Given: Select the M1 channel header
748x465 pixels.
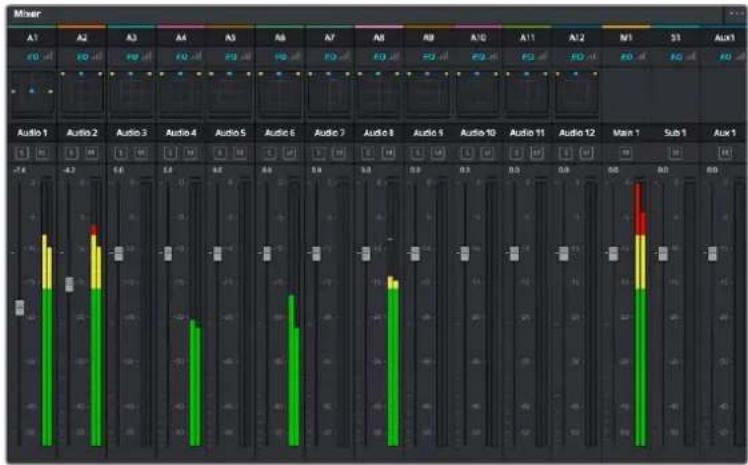Looking at the screenshot, I should click(x=626, y=38).
